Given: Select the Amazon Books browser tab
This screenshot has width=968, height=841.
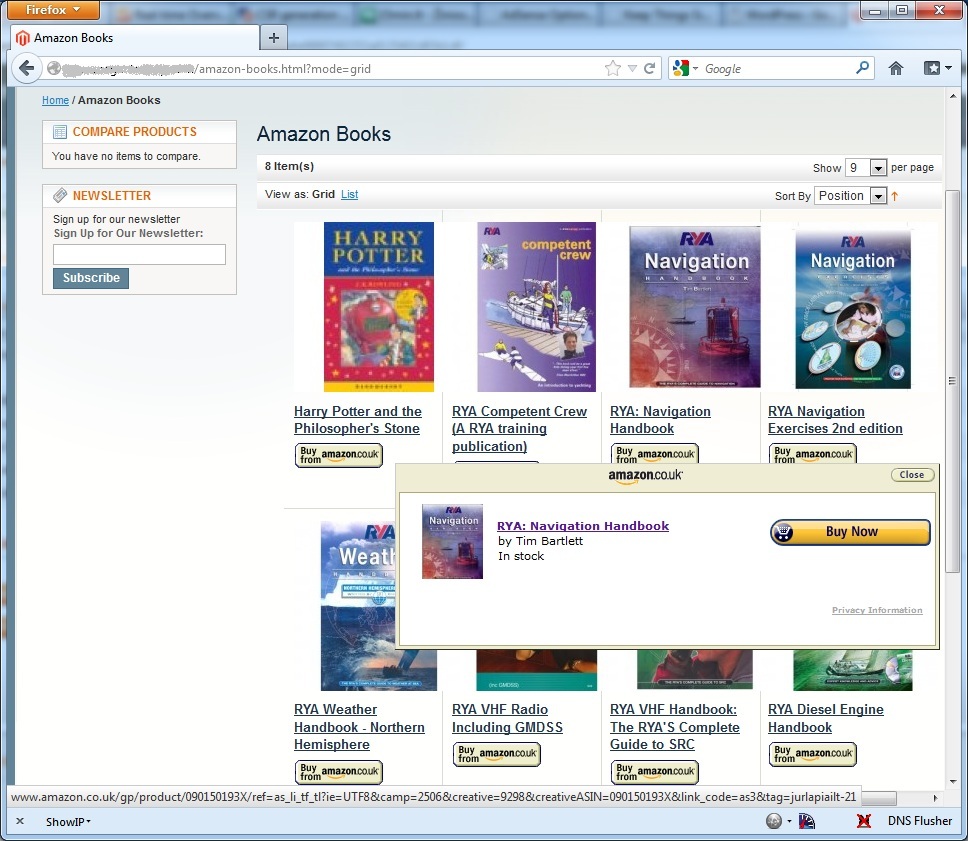Looking at the screenshot, I should [x=135, y=38].
